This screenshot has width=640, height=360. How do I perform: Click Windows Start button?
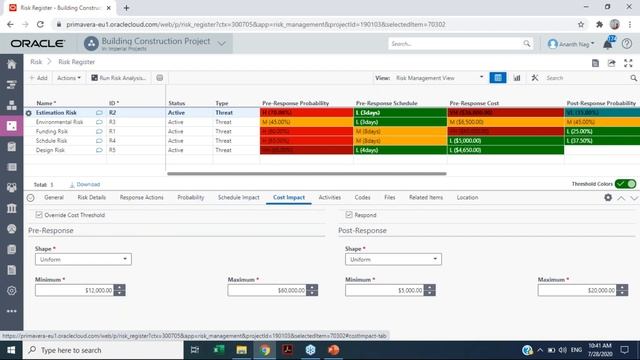[x=11, y=350]
